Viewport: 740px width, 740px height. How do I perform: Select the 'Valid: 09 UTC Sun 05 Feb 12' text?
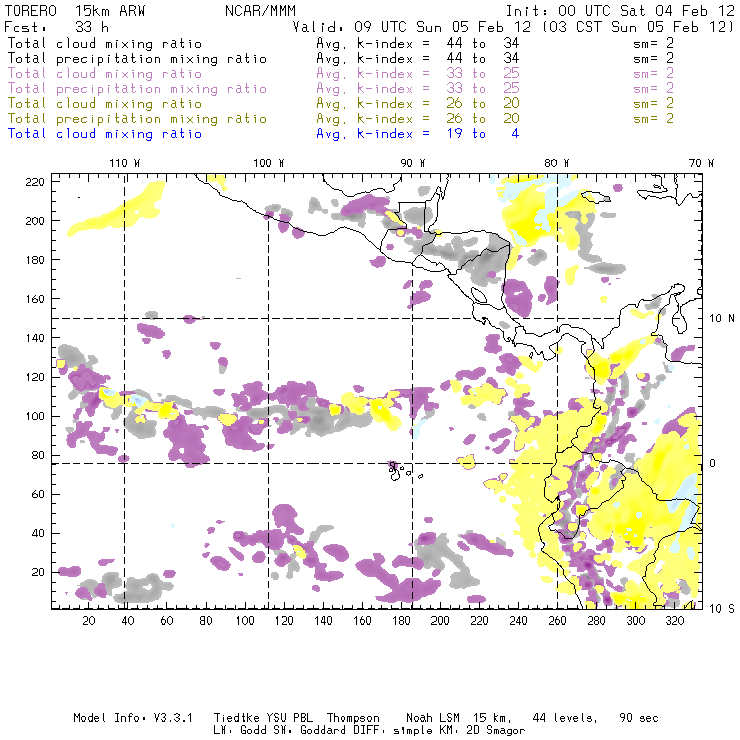411,27
